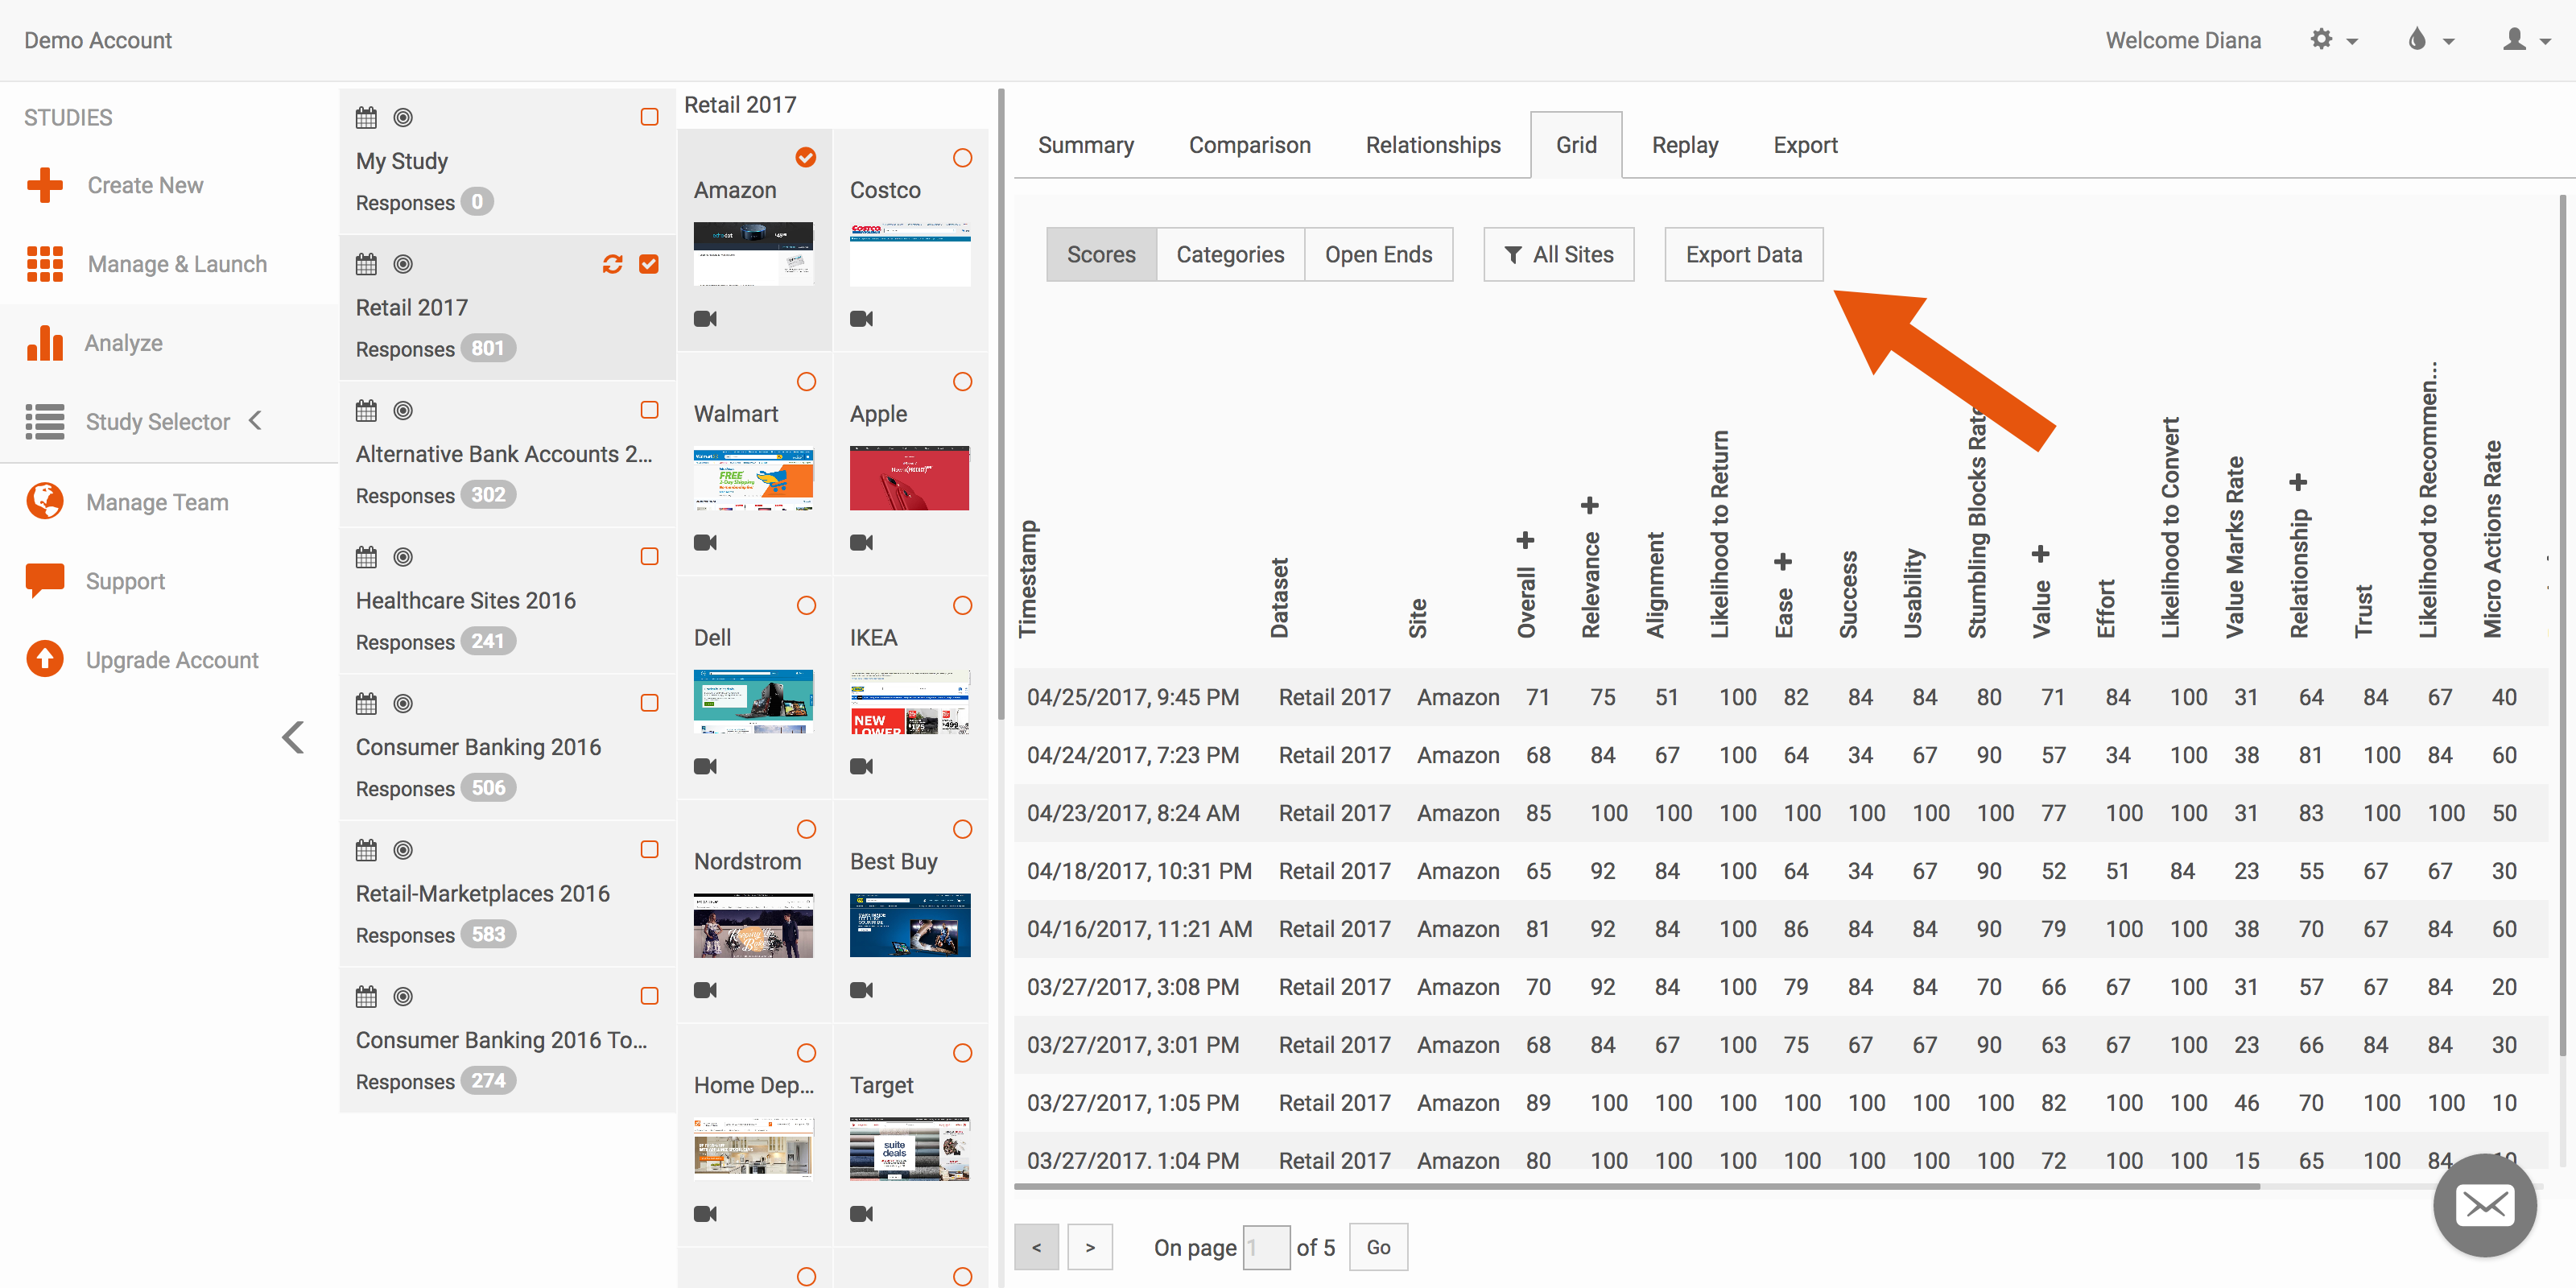2576x1288 pixels.
Task: Click the plus icon above Relationship column
Action: 2298,483
